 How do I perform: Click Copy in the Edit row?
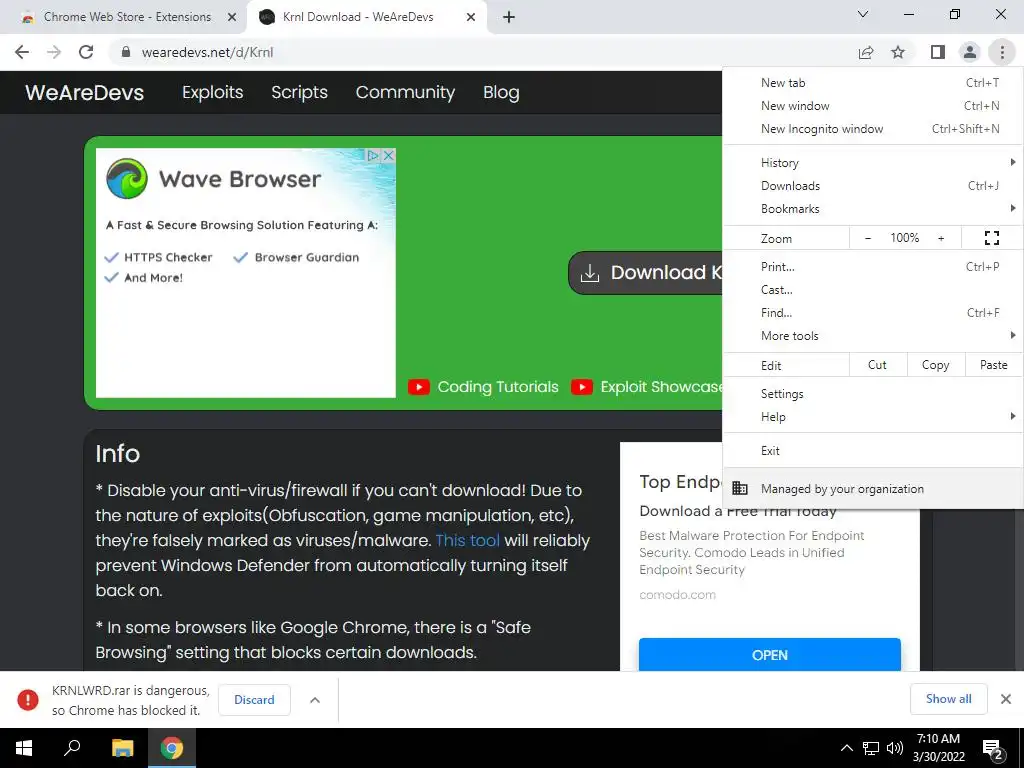(936, 365)
